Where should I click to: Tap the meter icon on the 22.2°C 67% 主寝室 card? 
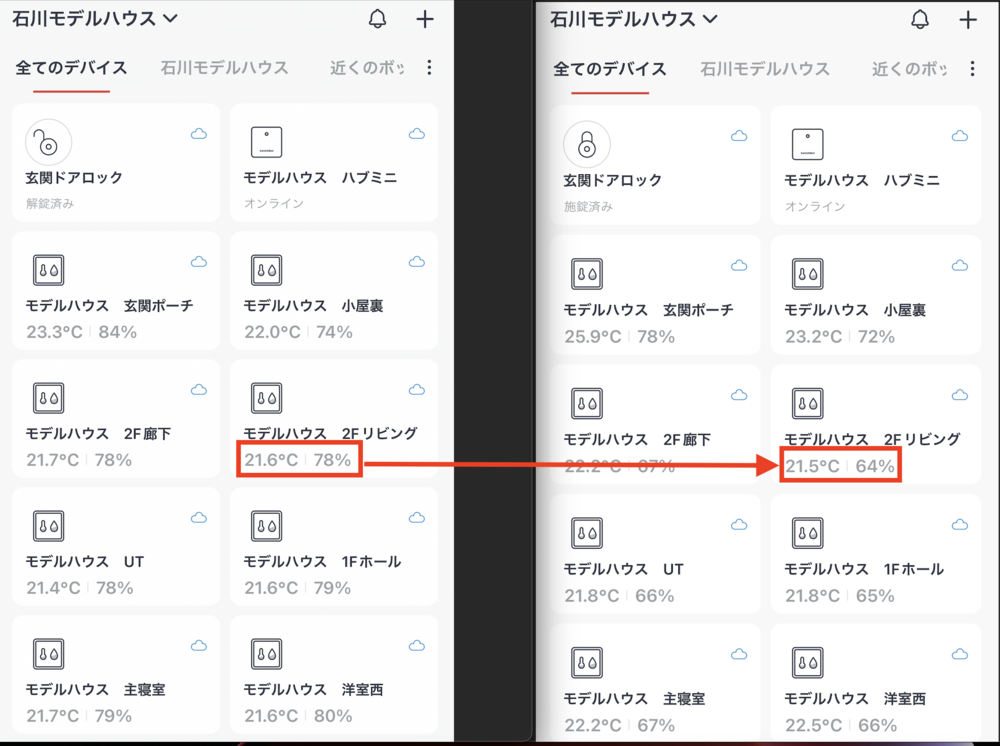click(587, 662)
